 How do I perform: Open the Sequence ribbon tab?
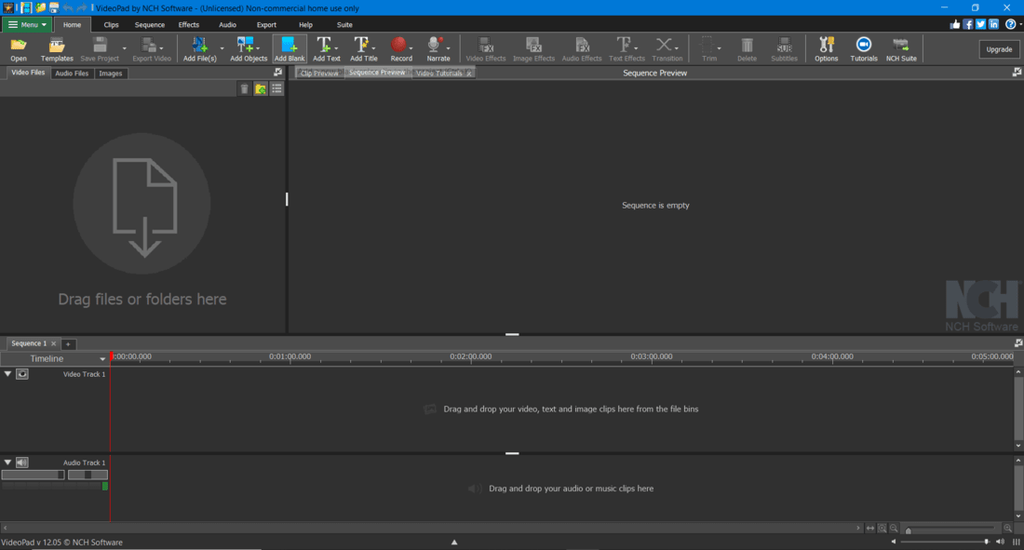click(150, 25)
